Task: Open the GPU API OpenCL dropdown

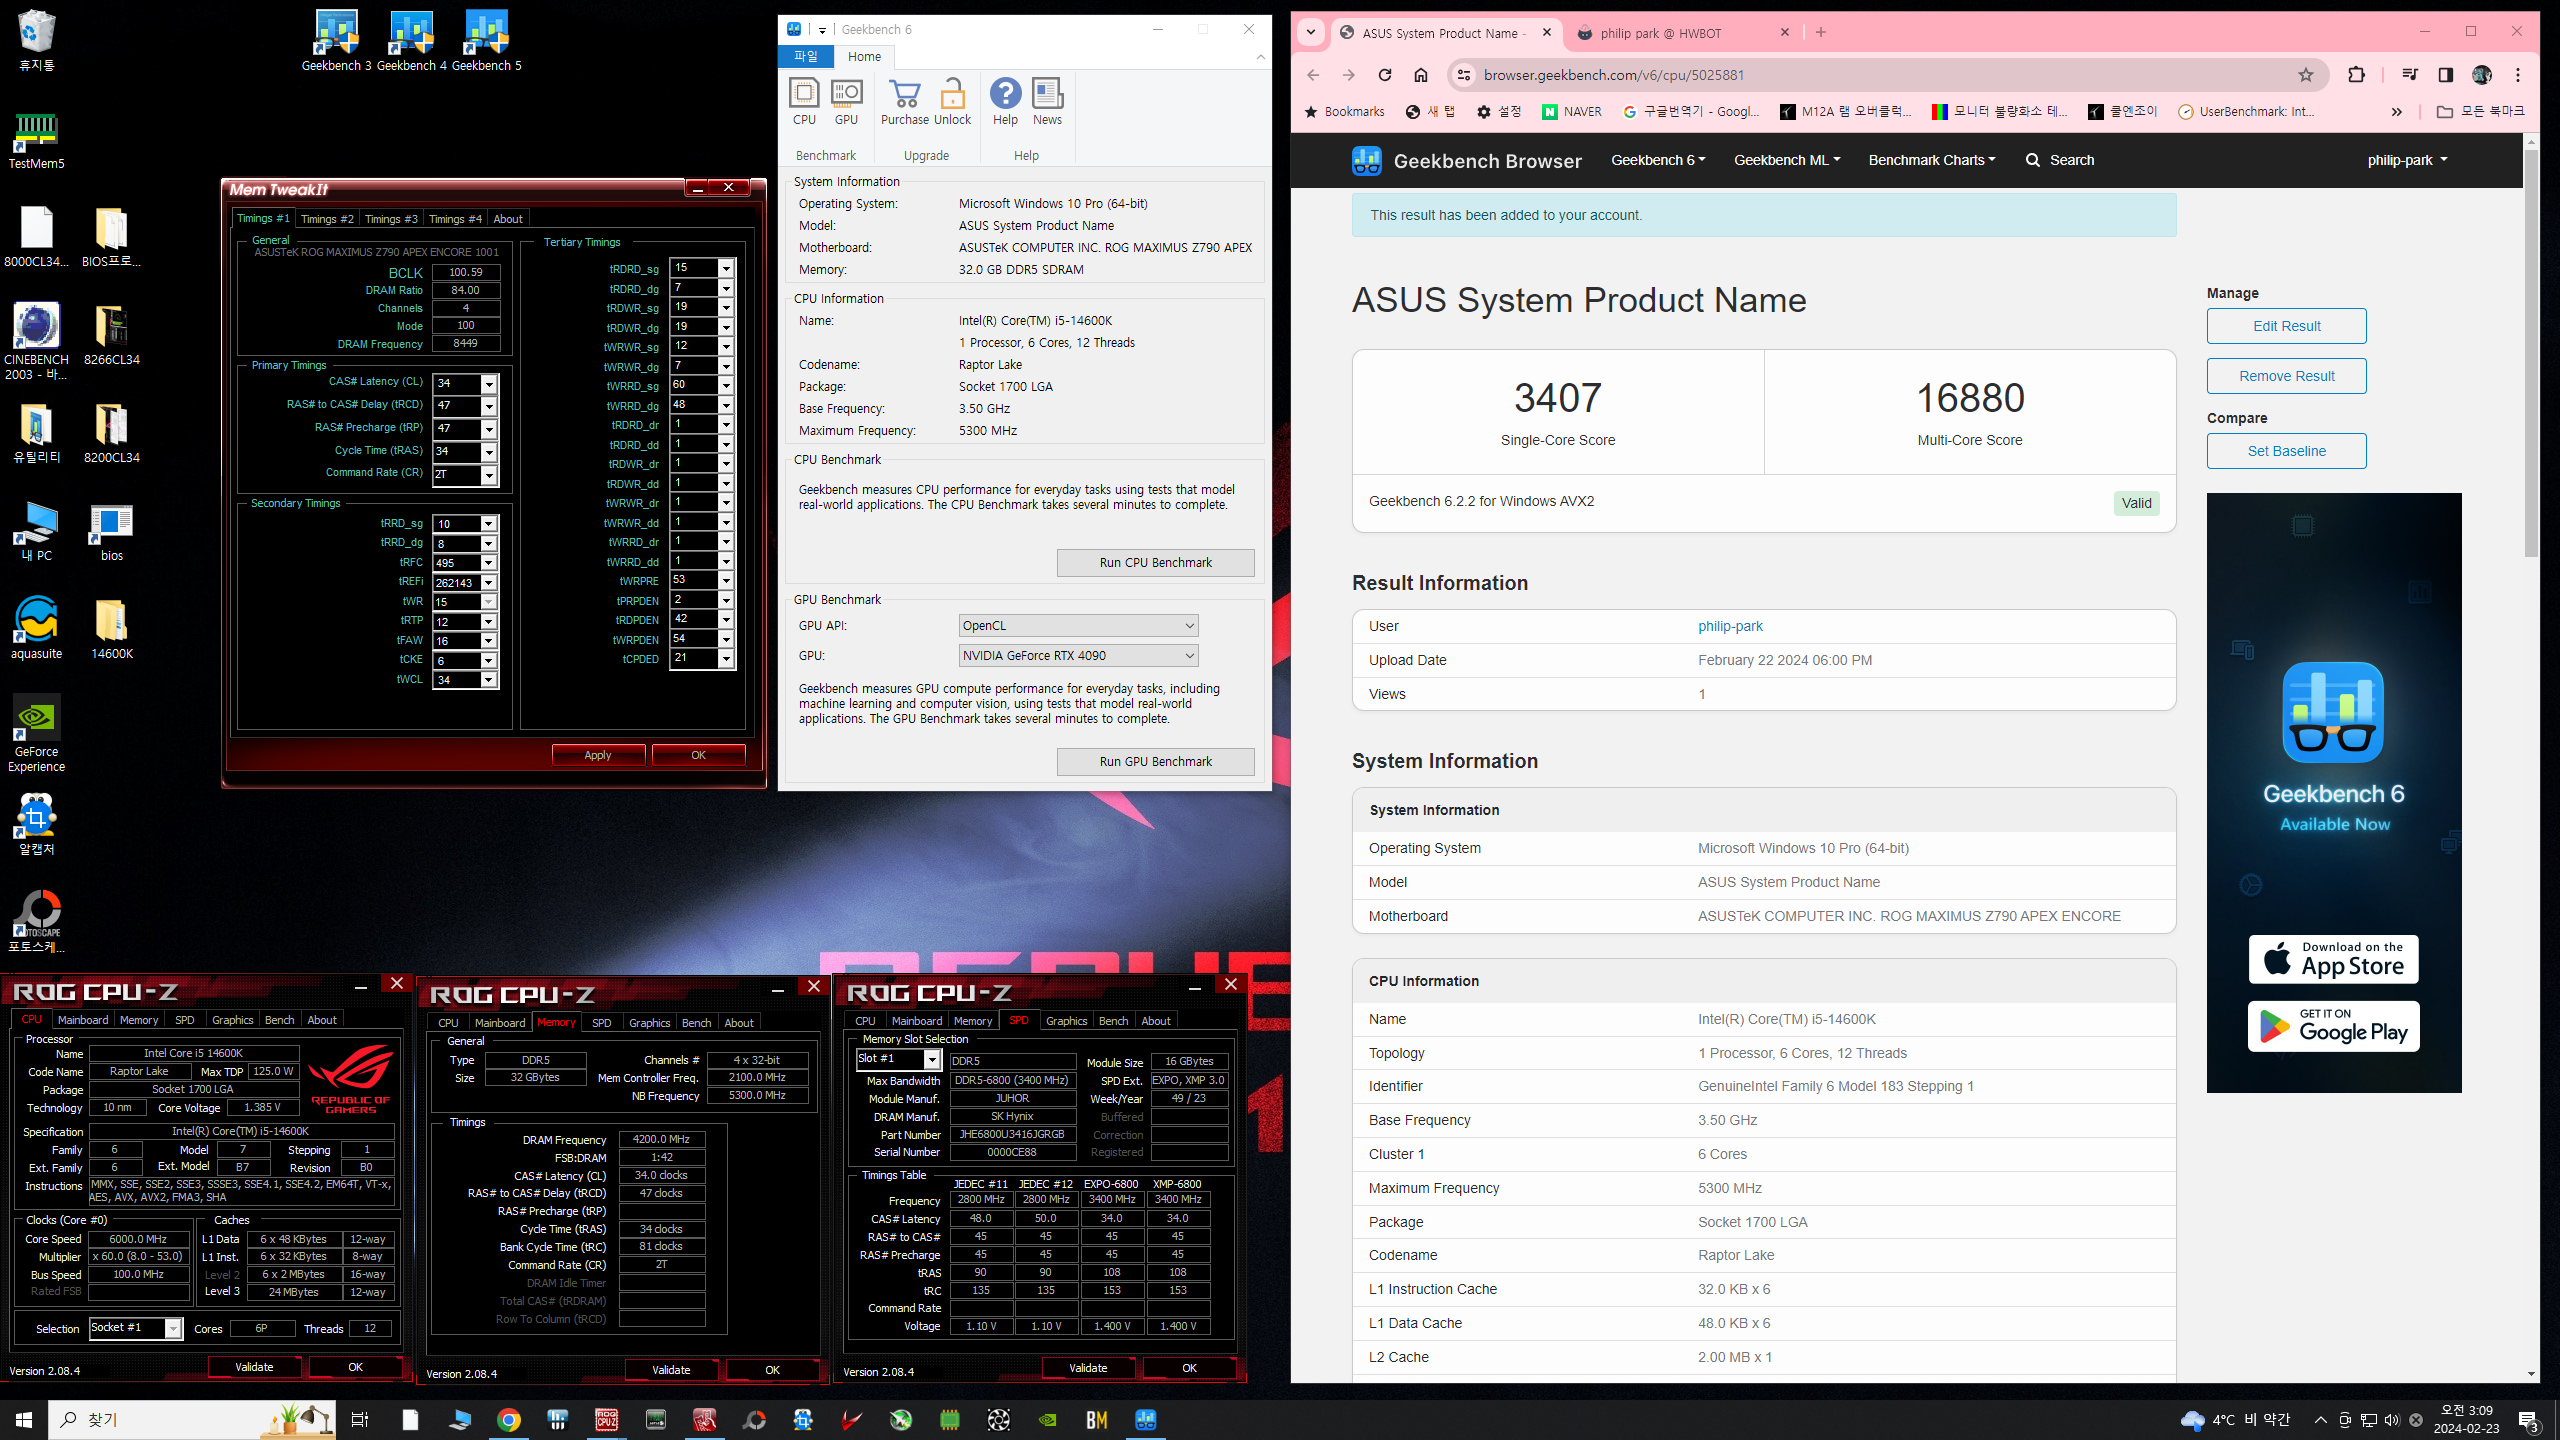Action: click(1078, 626)
